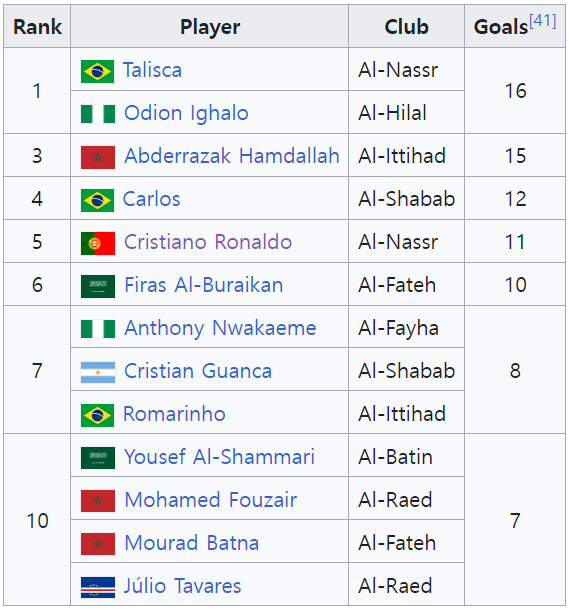
Task: Click the Nigeria flag beside Odion Ighalo
Action: 98,114
